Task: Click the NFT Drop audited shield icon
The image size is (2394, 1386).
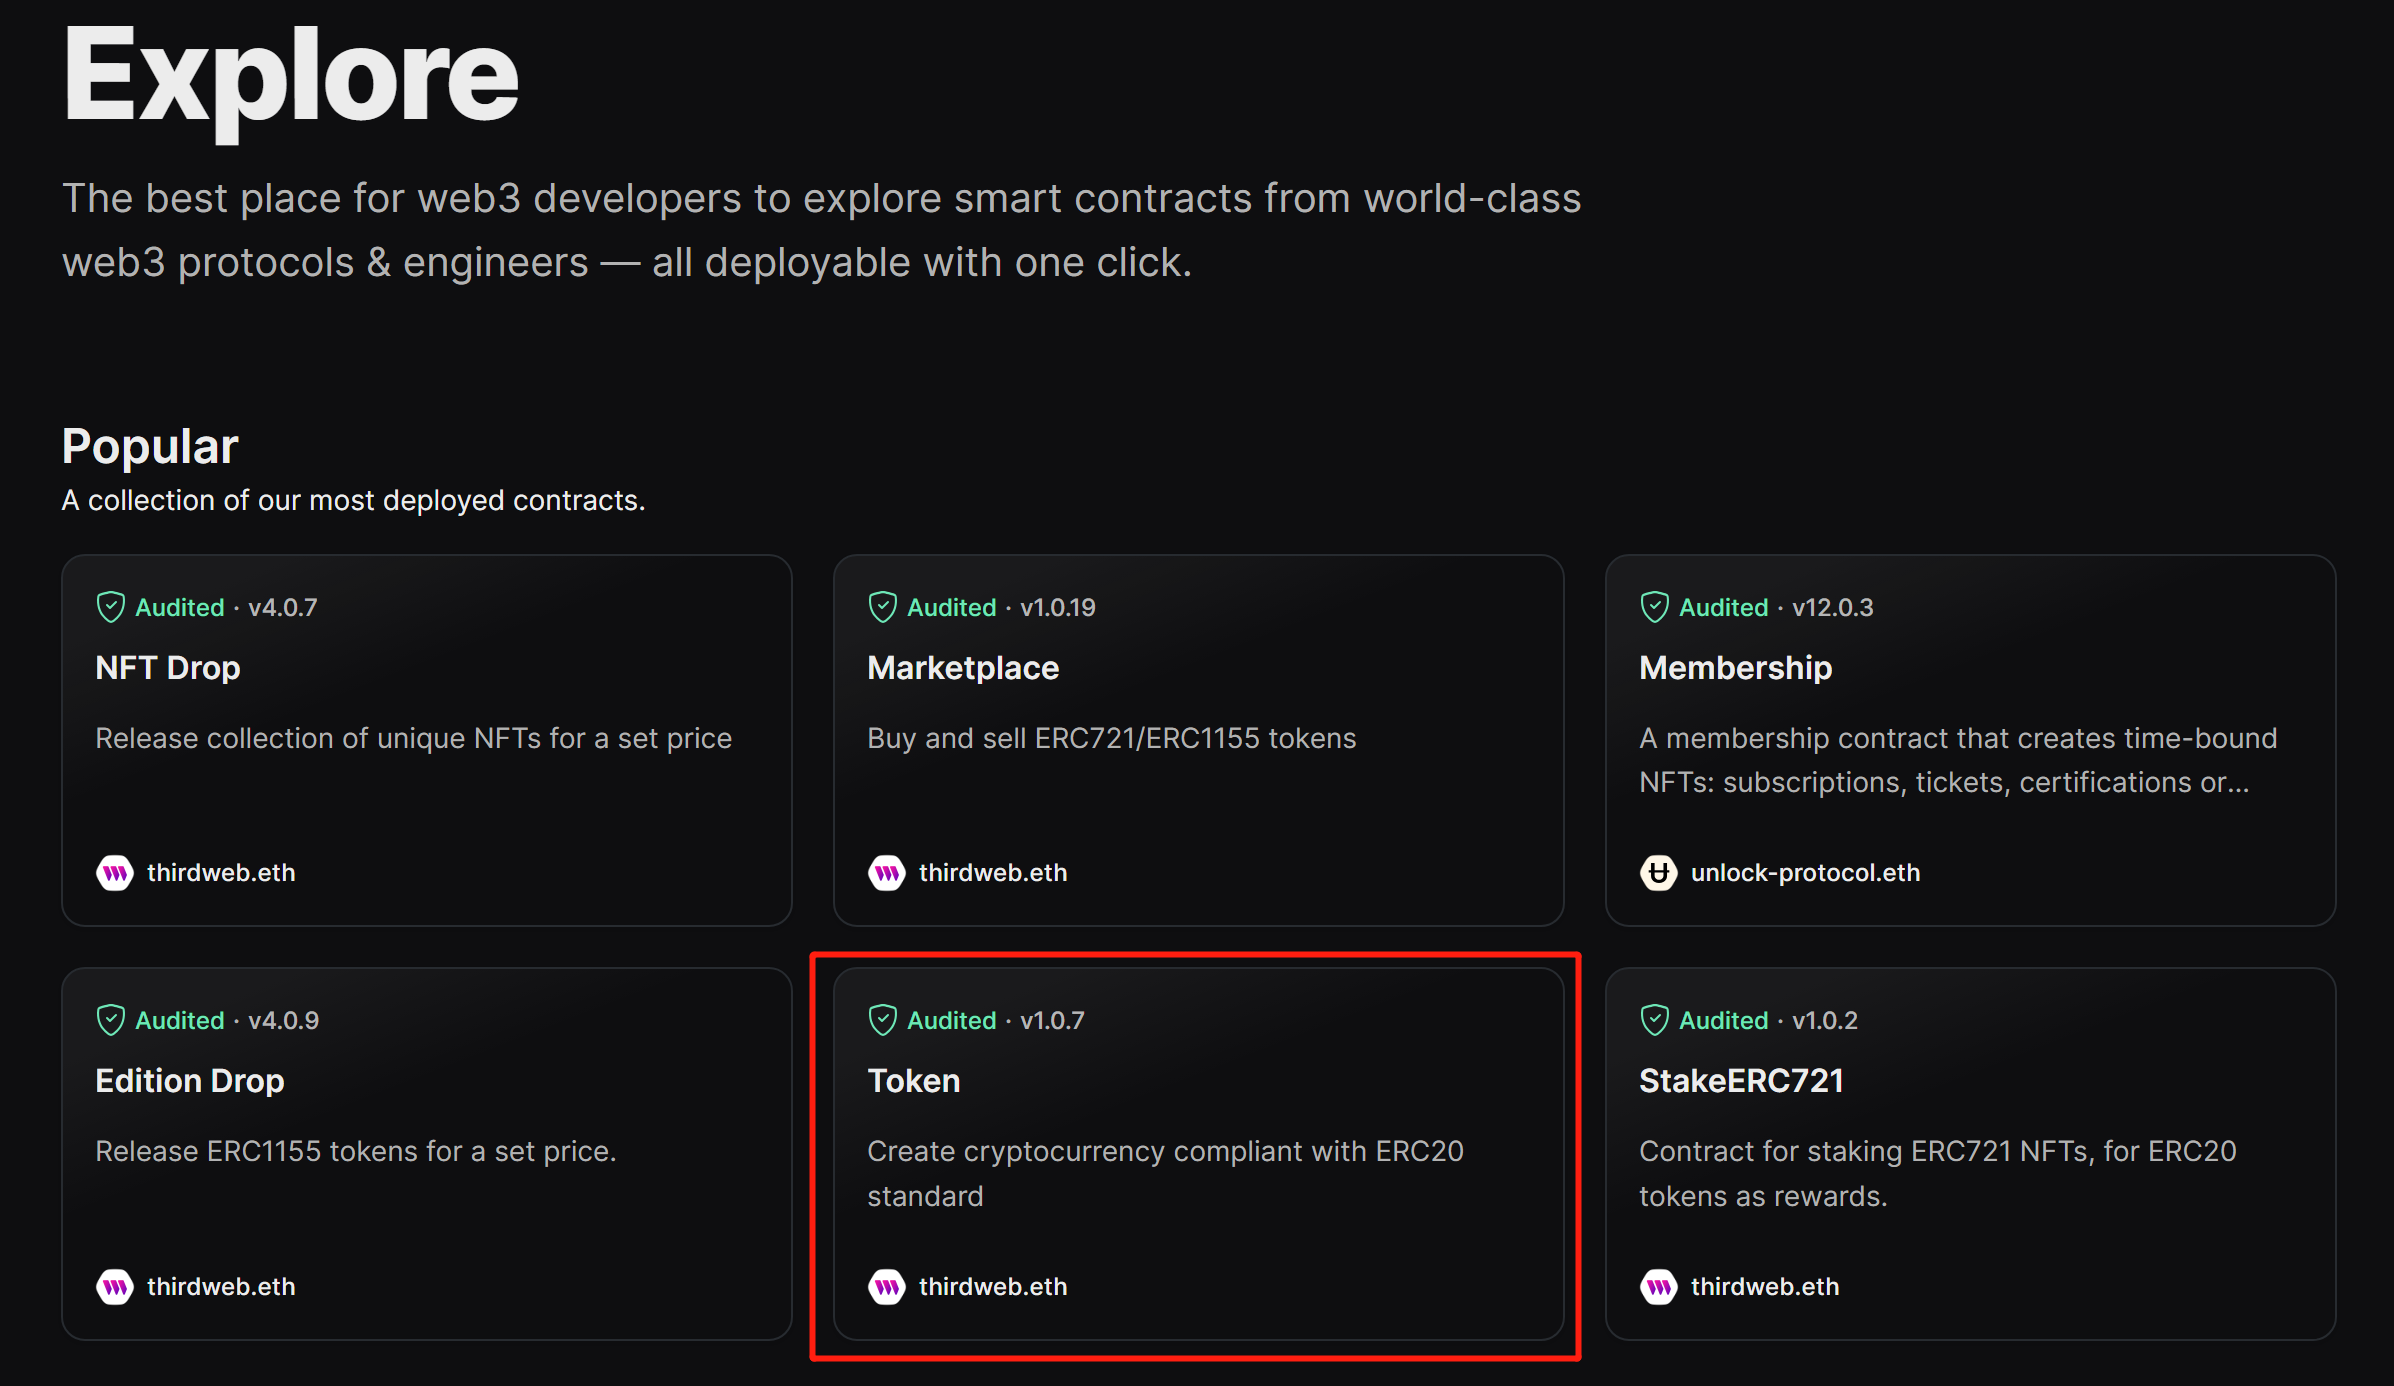Action: (x=110, y=607)
